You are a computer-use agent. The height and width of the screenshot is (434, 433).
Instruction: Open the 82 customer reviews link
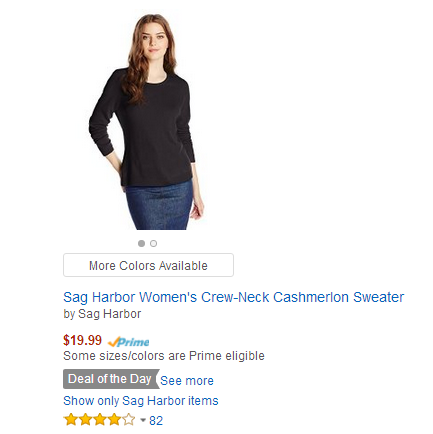(x=156, y=421)
